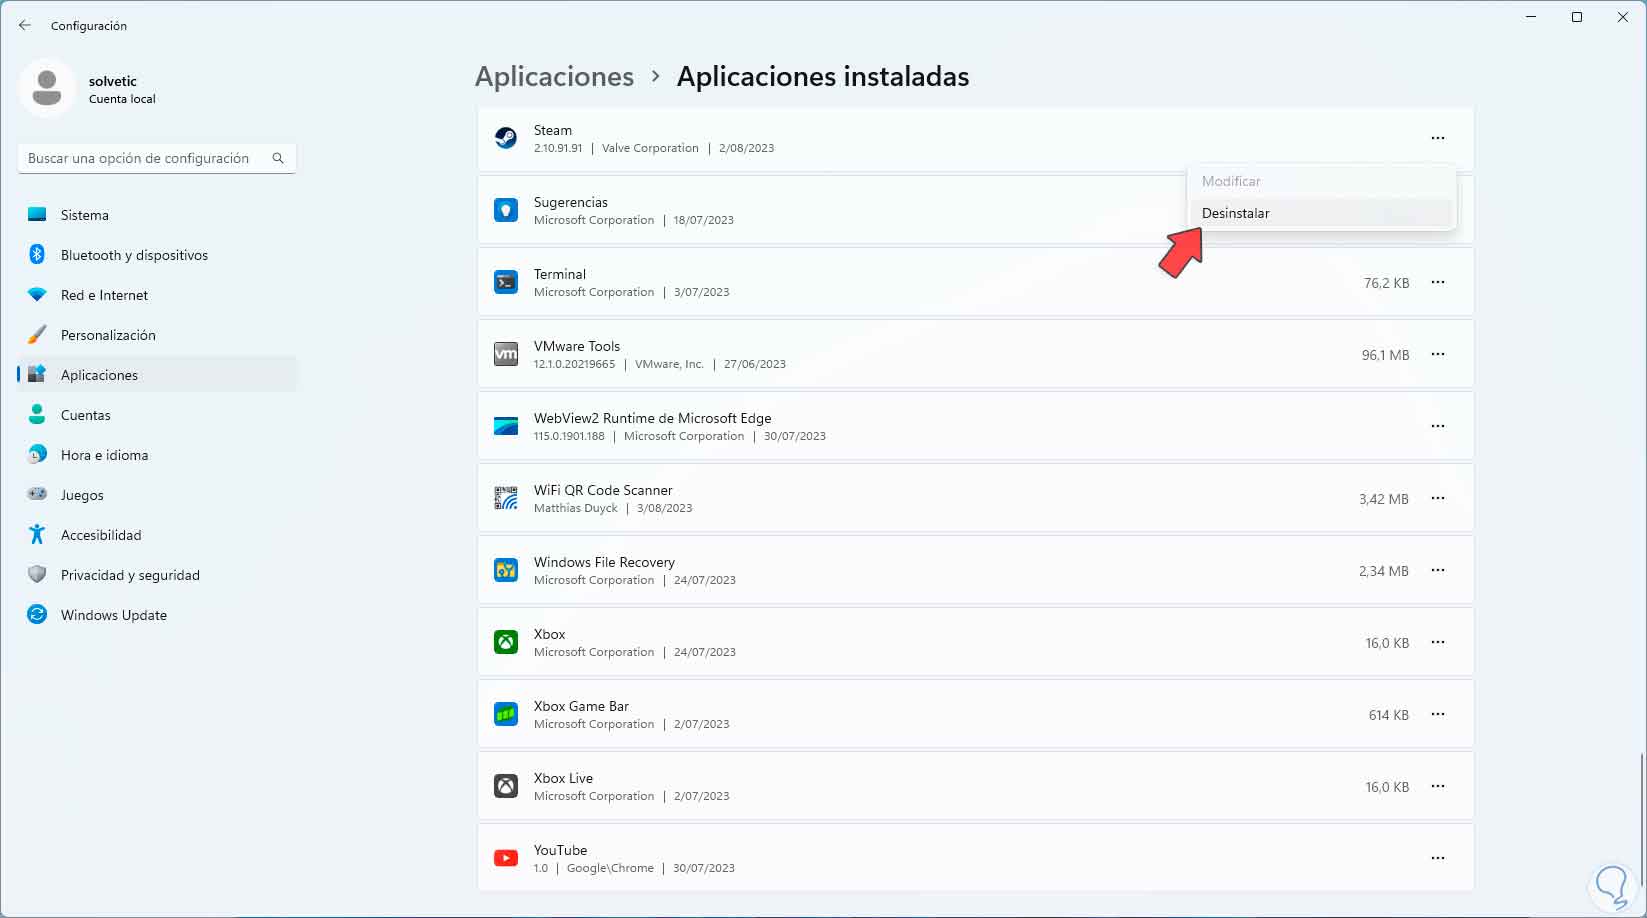Open Hora e idioma settings
Viewport: 1647px width, 918px height.
(158, 455)
